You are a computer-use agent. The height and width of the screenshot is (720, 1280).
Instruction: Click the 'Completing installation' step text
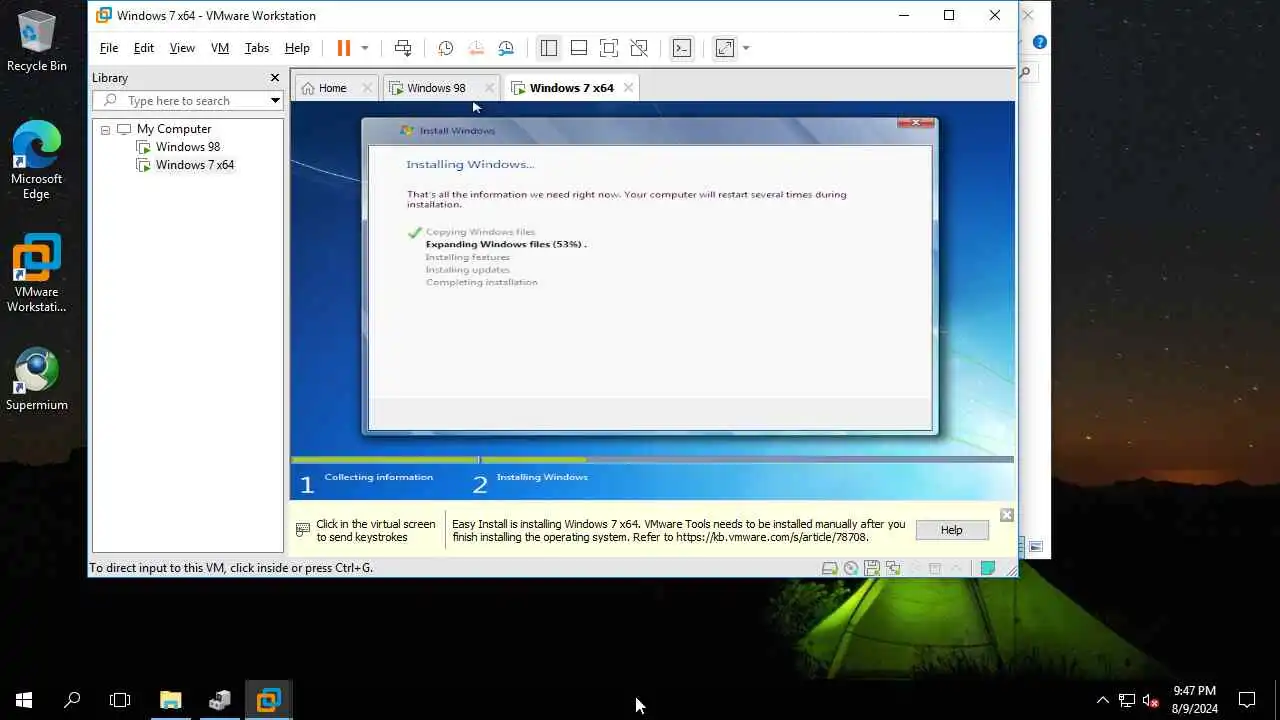coord(481,282)
